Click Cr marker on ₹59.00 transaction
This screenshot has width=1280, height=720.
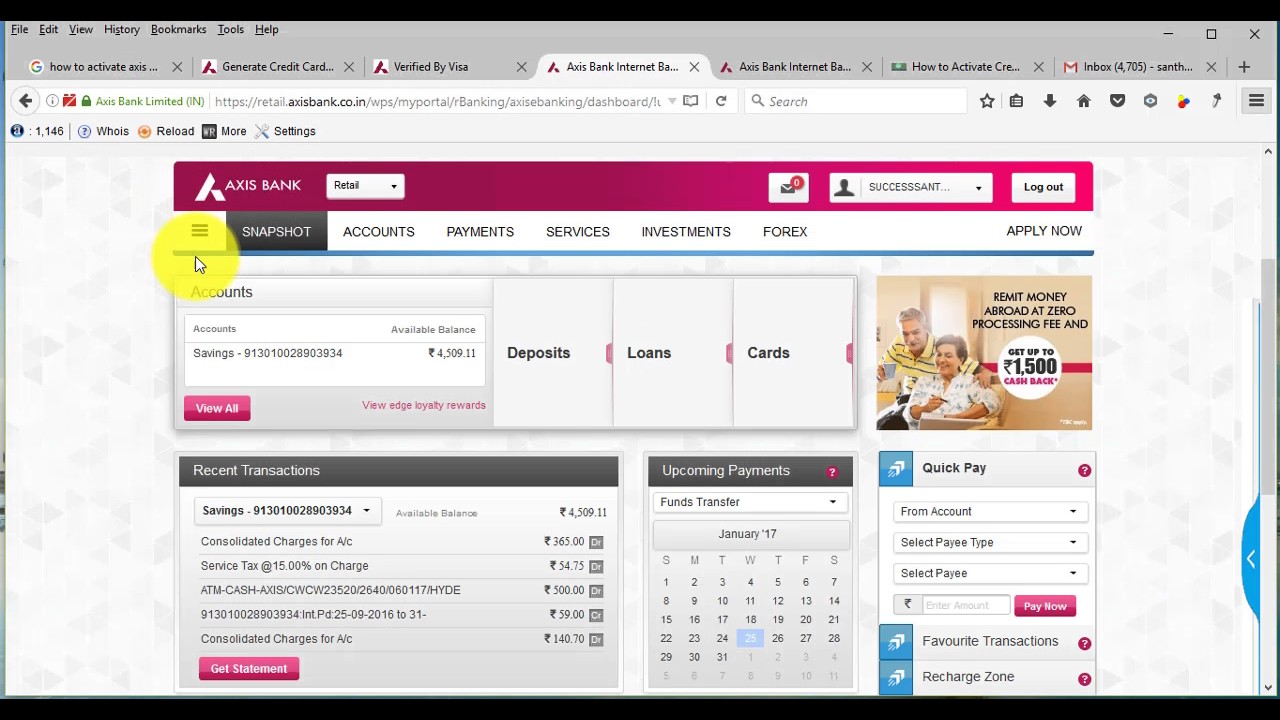tap(596, 615)
